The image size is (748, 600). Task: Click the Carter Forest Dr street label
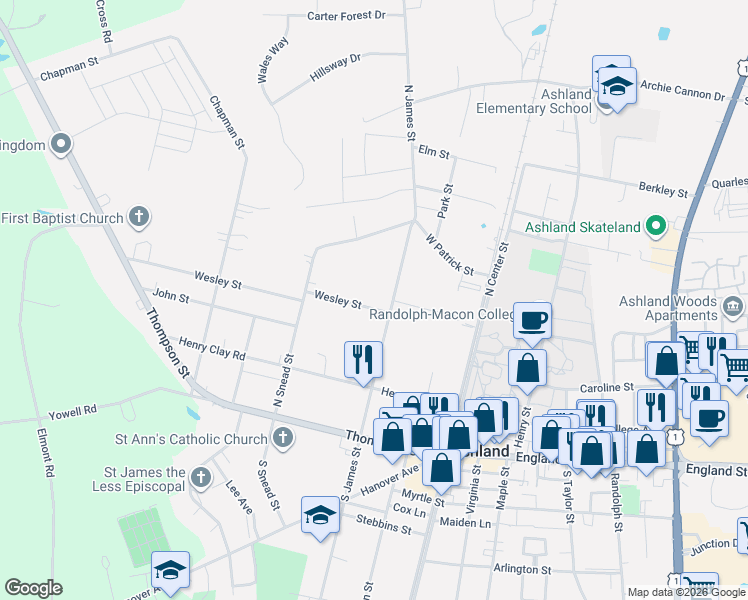(346, 16)
